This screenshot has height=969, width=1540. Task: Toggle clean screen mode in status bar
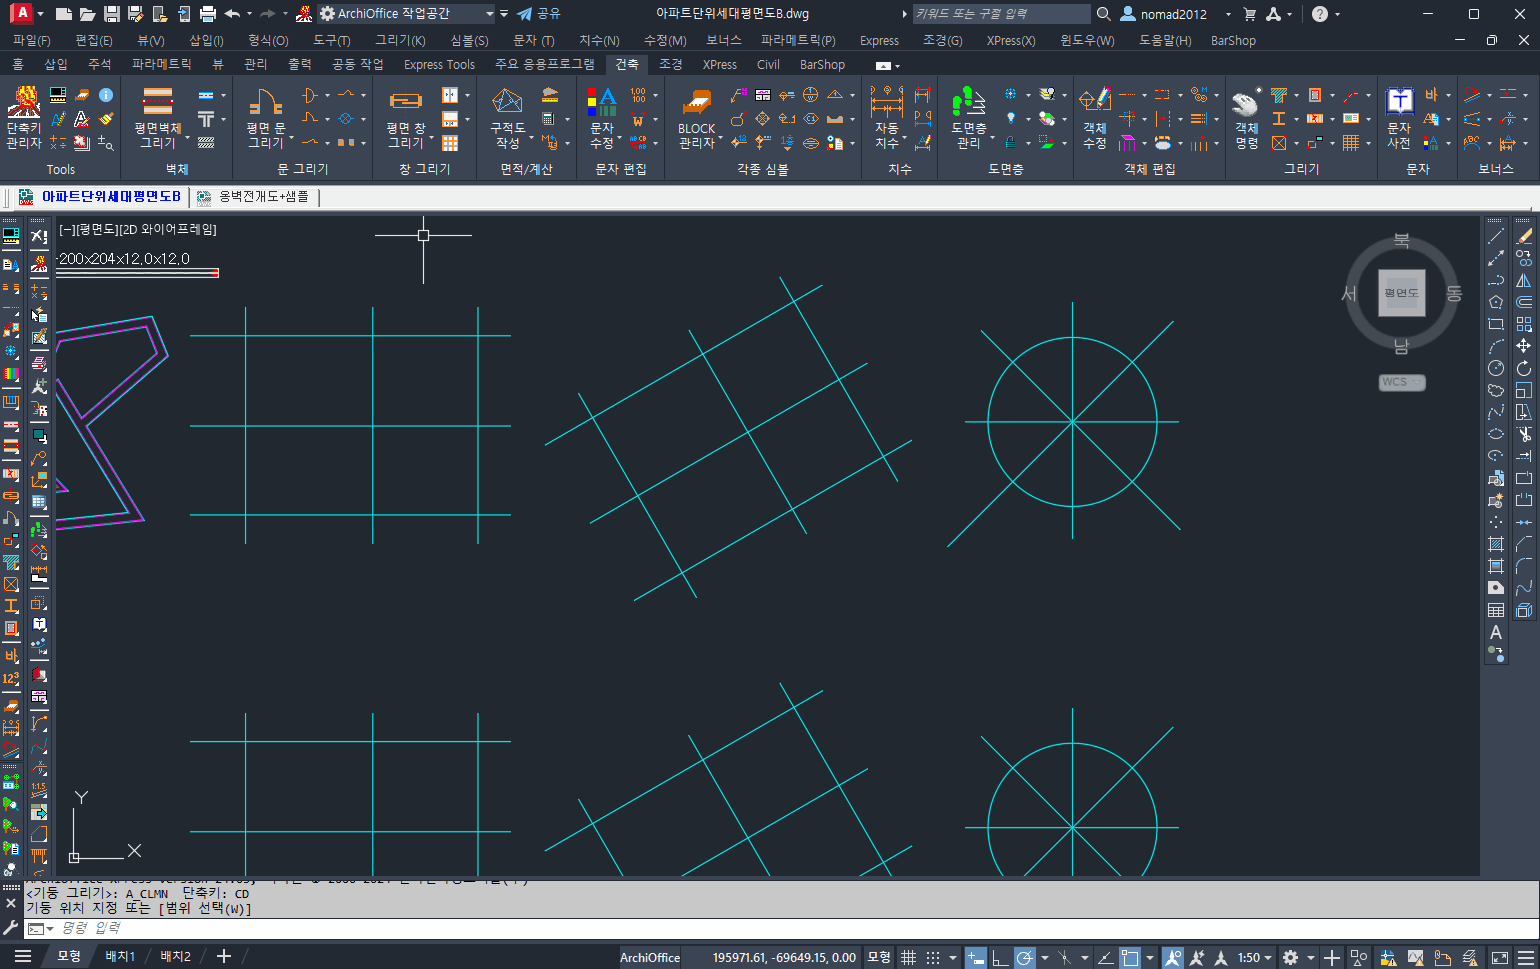[1499, 957]
